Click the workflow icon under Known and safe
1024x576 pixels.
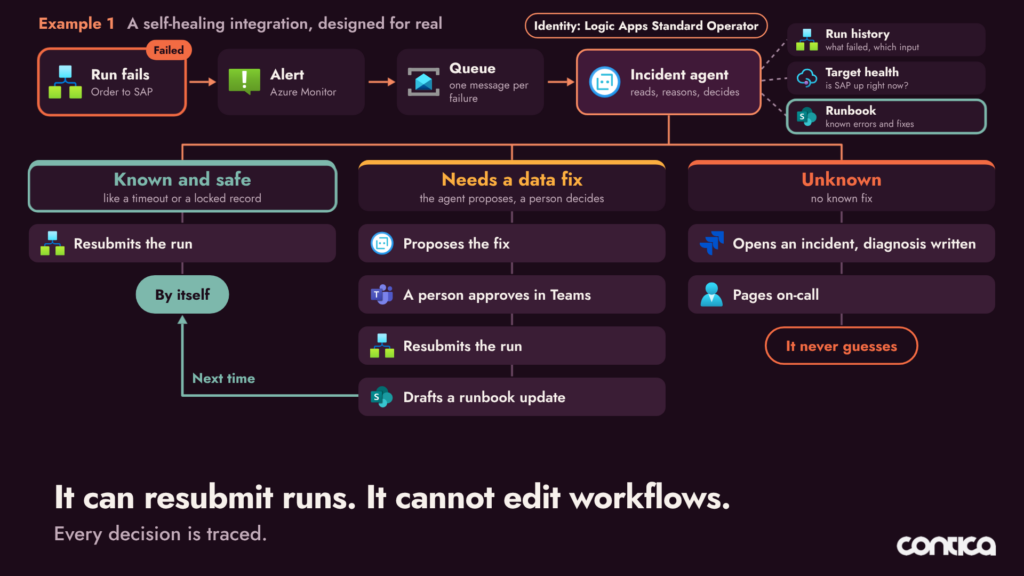click(x=52, y=244)
